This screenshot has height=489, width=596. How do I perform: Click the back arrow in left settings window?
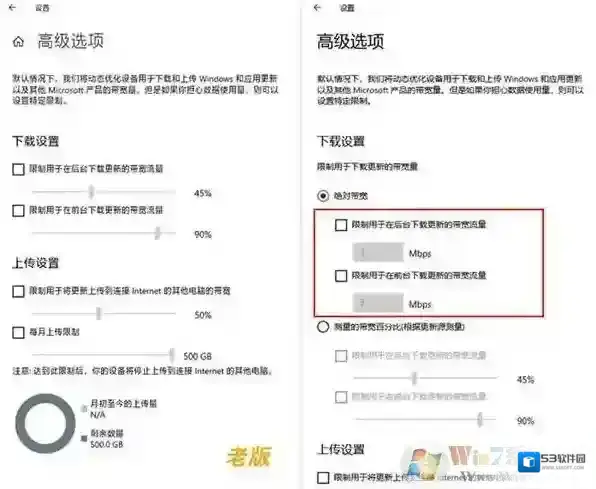click(13, 8)
